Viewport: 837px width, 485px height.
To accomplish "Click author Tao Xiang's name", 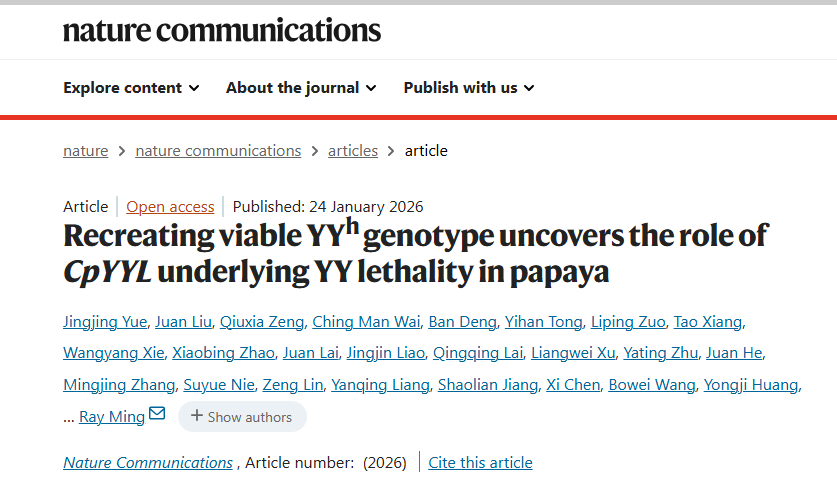I will 707,322.
